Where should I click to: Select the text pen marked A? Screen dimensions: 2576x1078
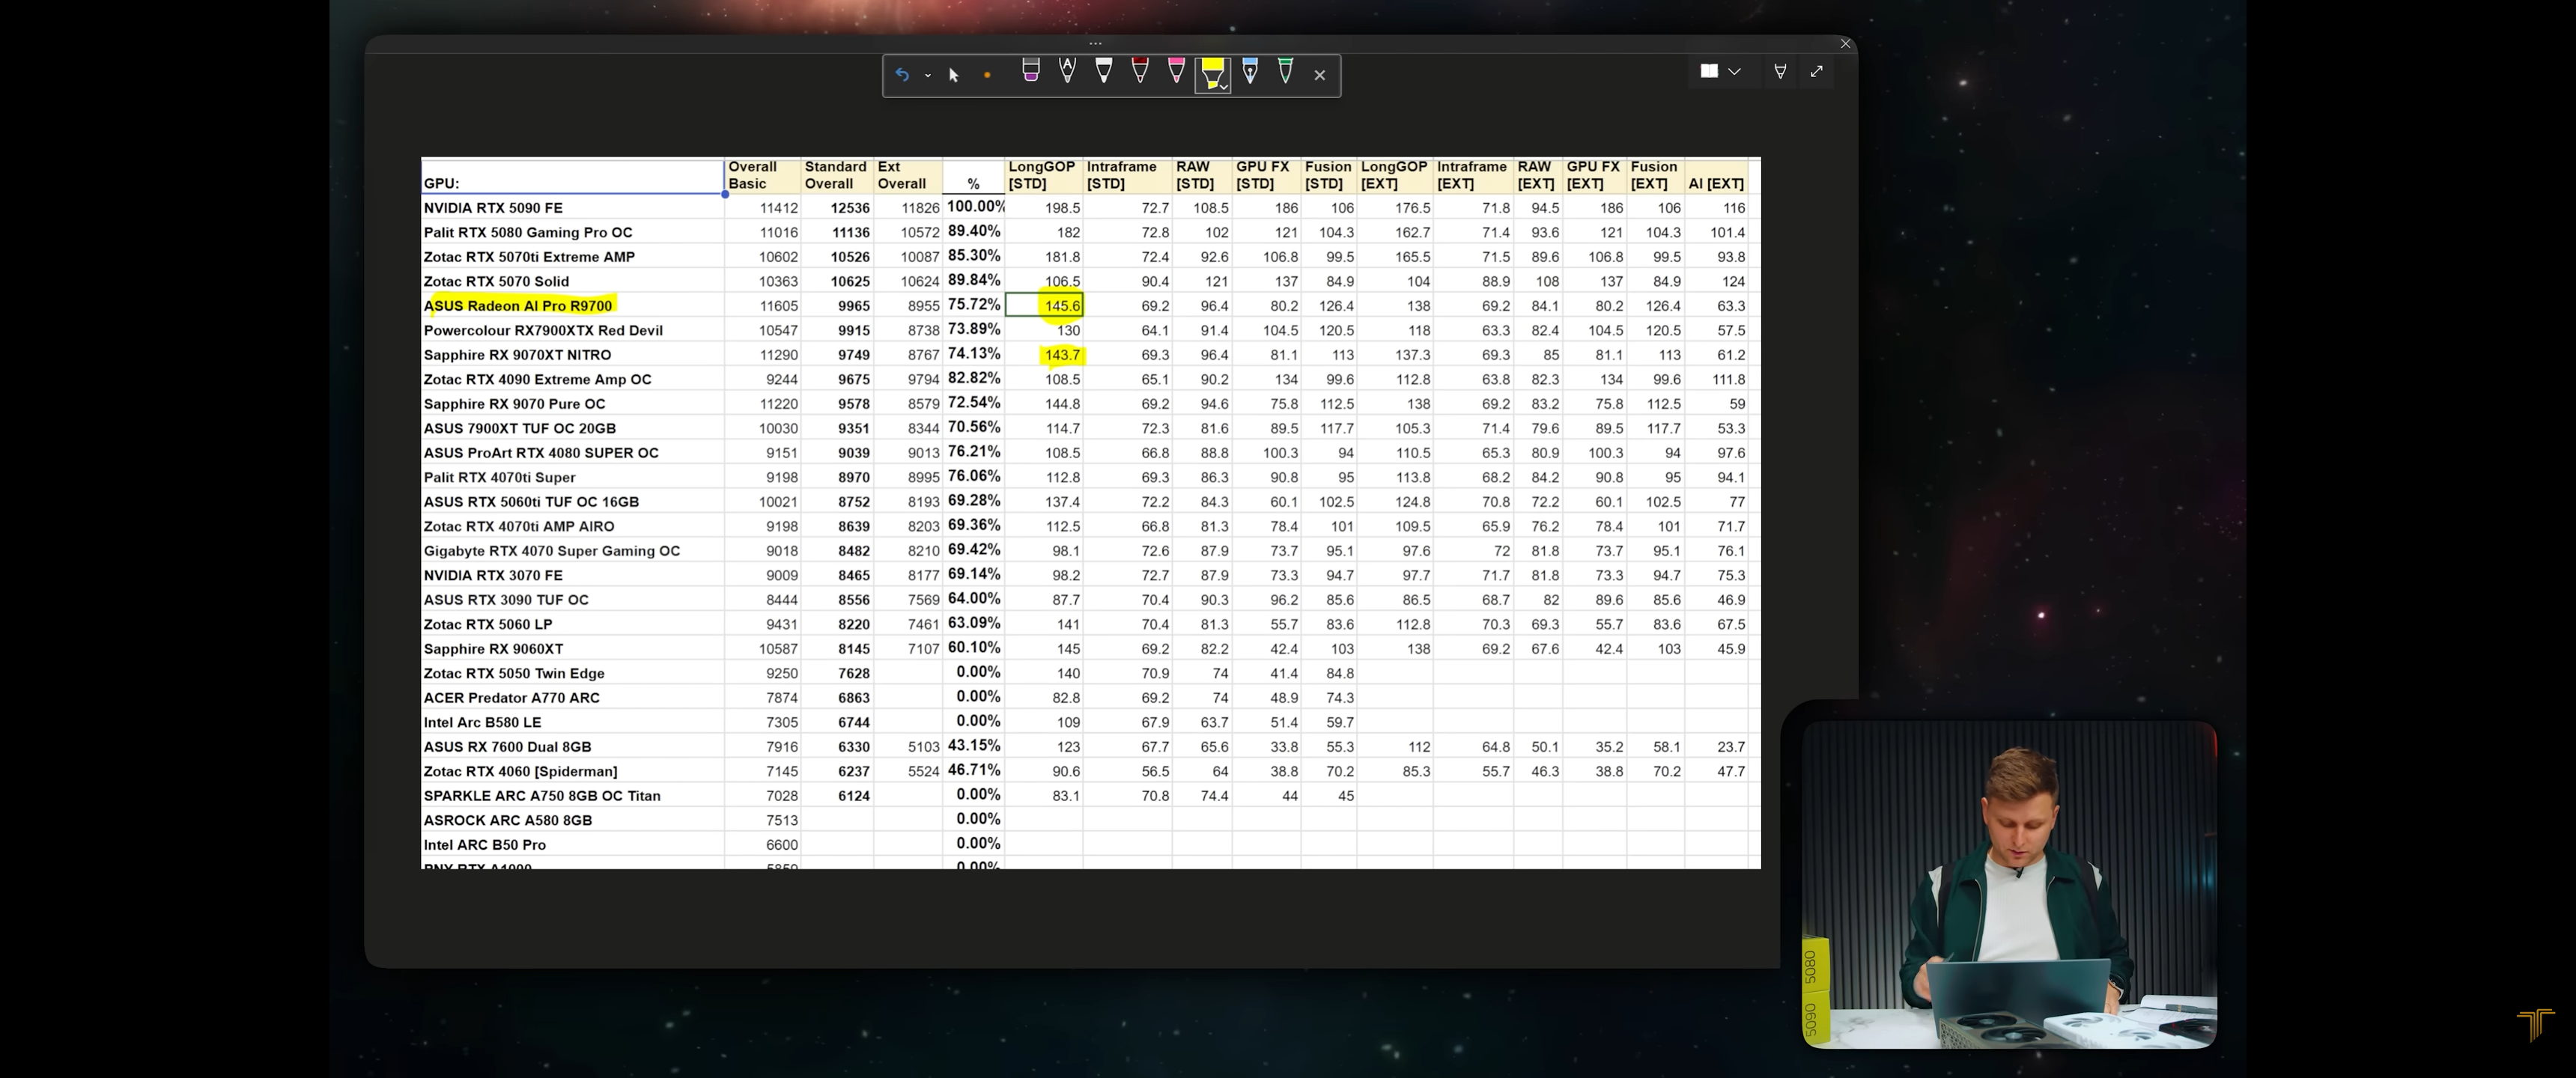point(1067,71)
